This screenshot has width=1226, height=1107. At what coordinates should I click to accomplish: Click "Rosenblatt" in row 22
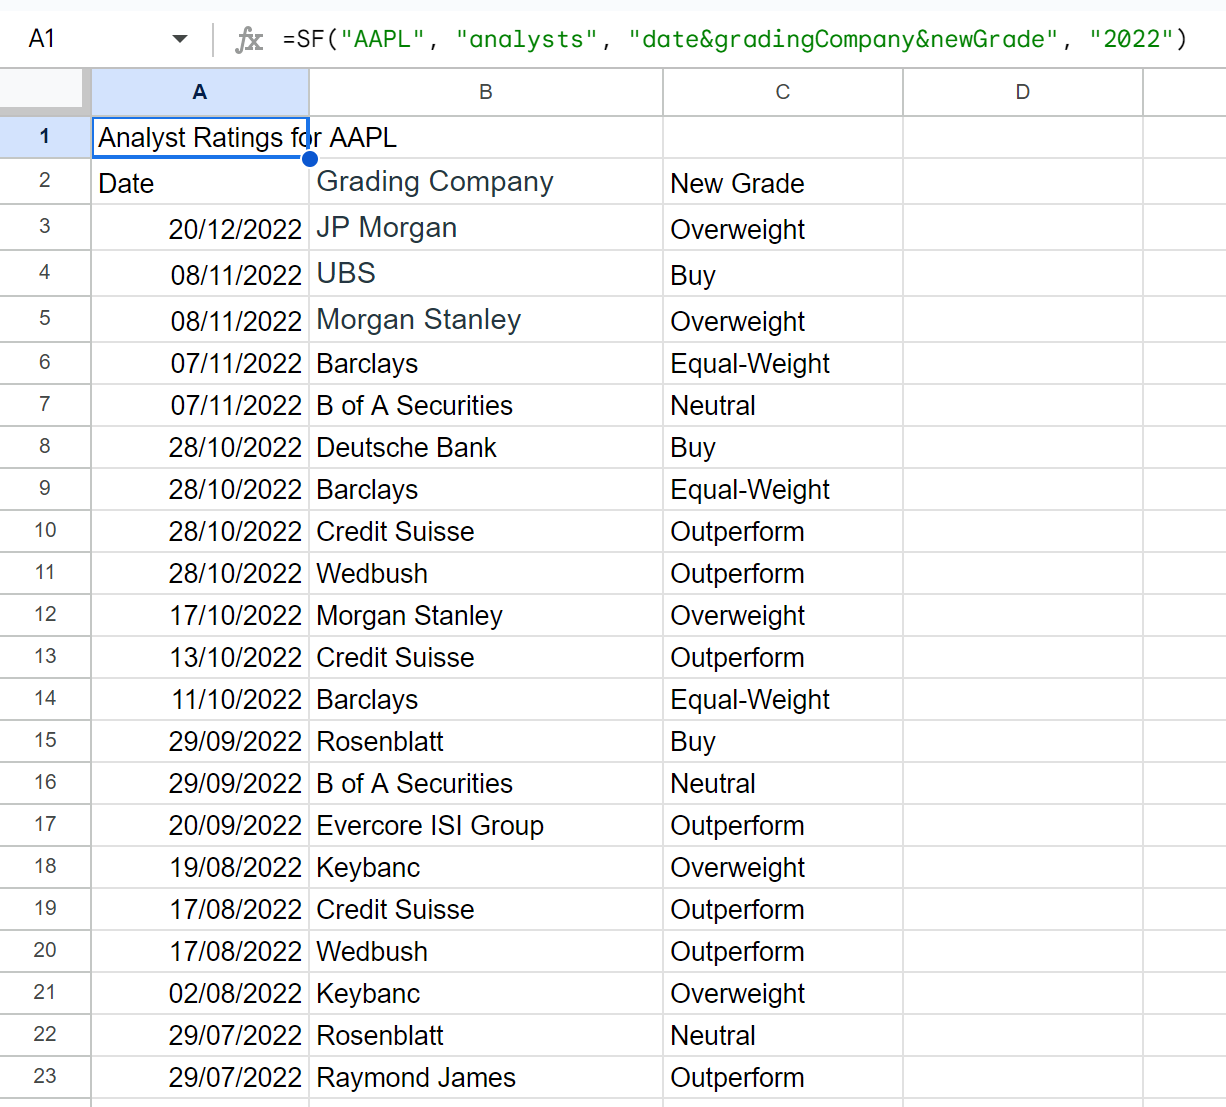[486, 1035]
